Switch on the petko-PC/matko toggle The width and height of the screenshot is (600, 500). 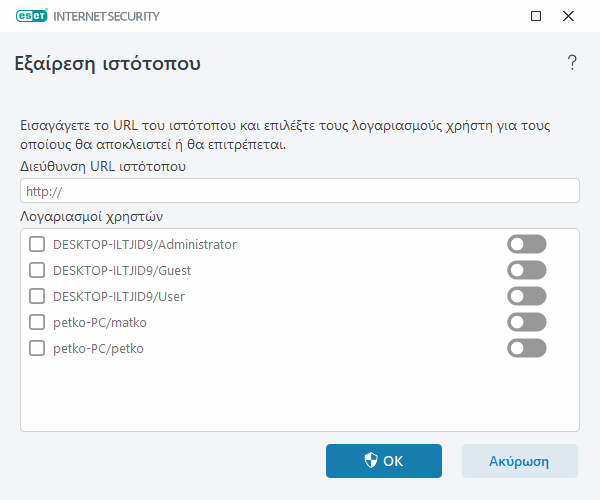coord(527,322)
